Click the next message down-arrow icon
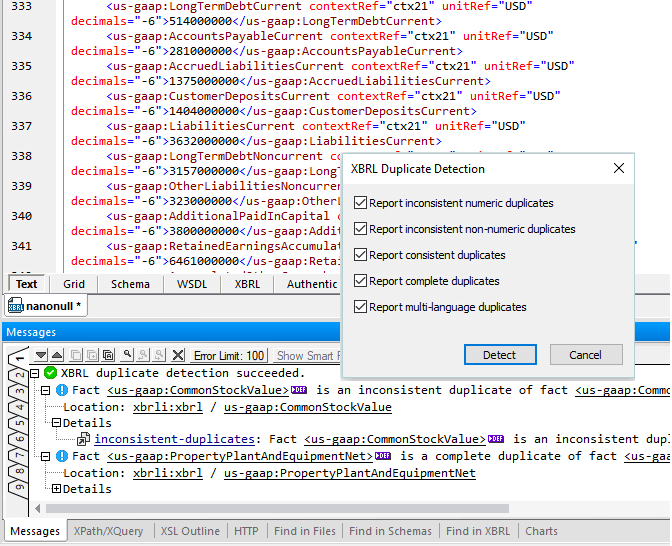672x546 pixels. [x=42, y=355]
